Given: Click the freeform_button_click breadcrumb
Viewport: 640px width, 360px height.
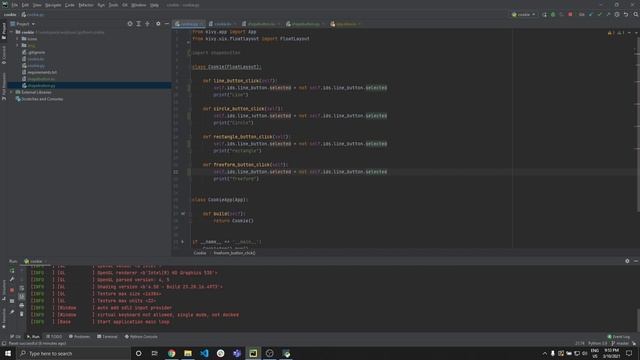Looking at the screenshot, I should click(x=235, y=253).
